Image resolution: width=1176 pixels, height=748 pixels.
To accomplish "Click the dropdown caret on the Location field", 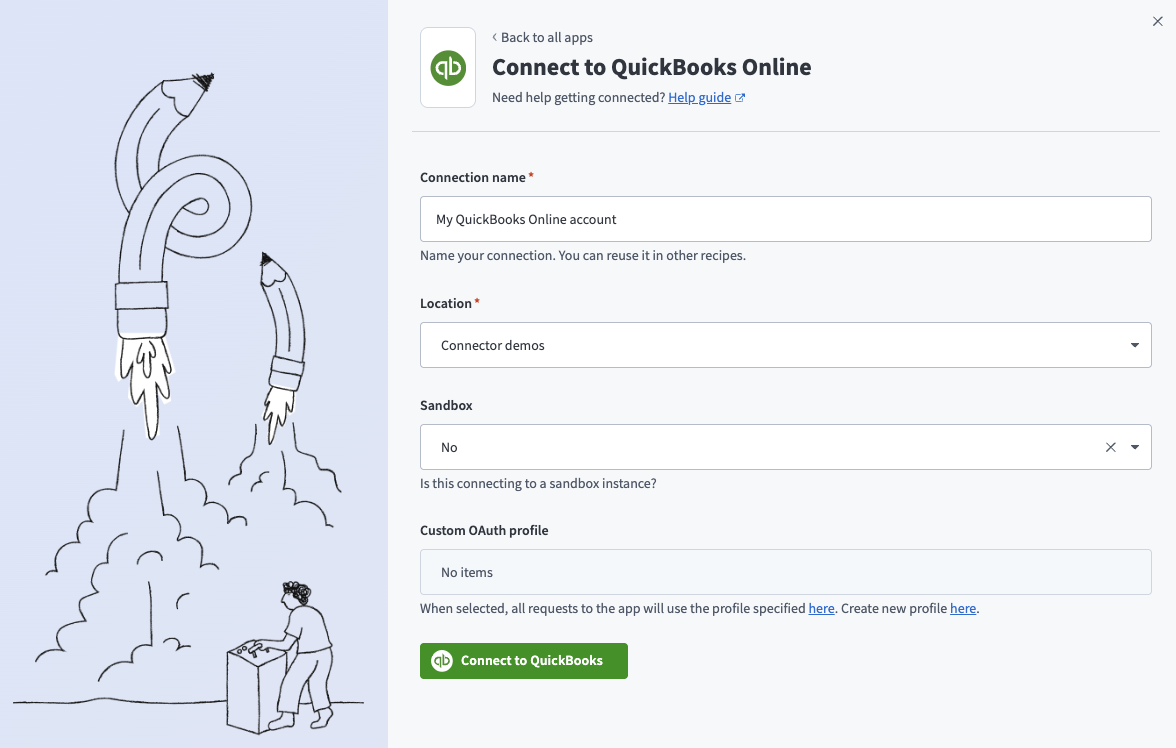I will click(1134, 344).
